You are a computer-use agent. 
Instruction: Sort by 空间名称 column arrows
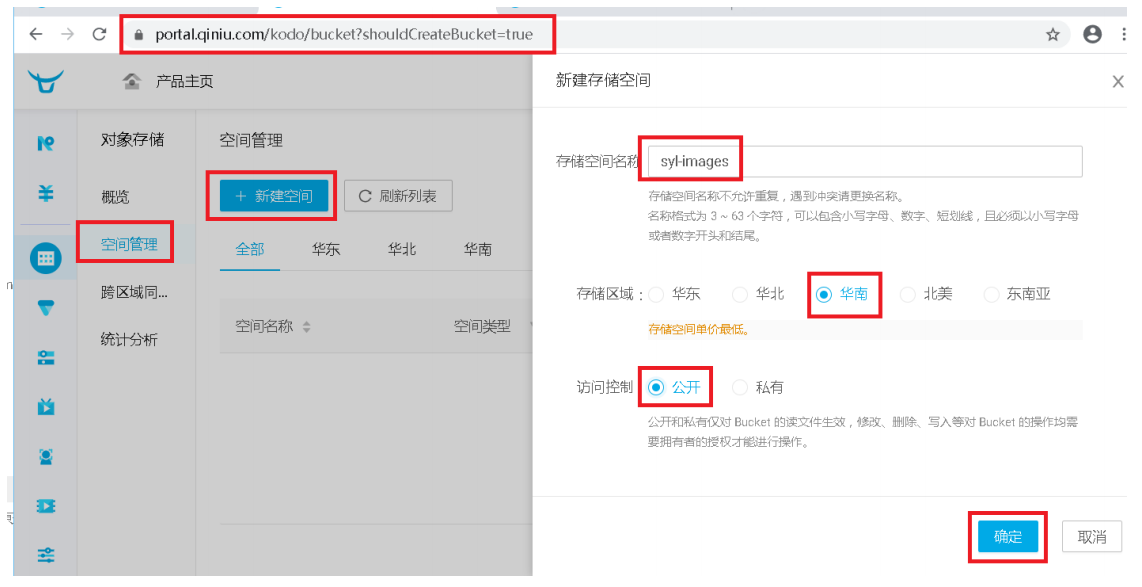coord(307,327)
